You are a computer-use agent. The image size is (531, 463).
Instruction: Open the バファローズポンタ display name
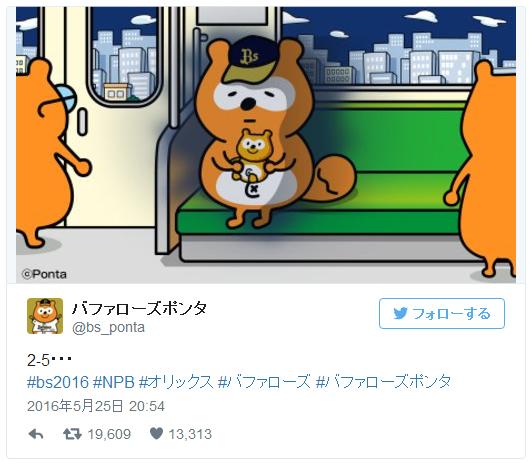point(139,309)
